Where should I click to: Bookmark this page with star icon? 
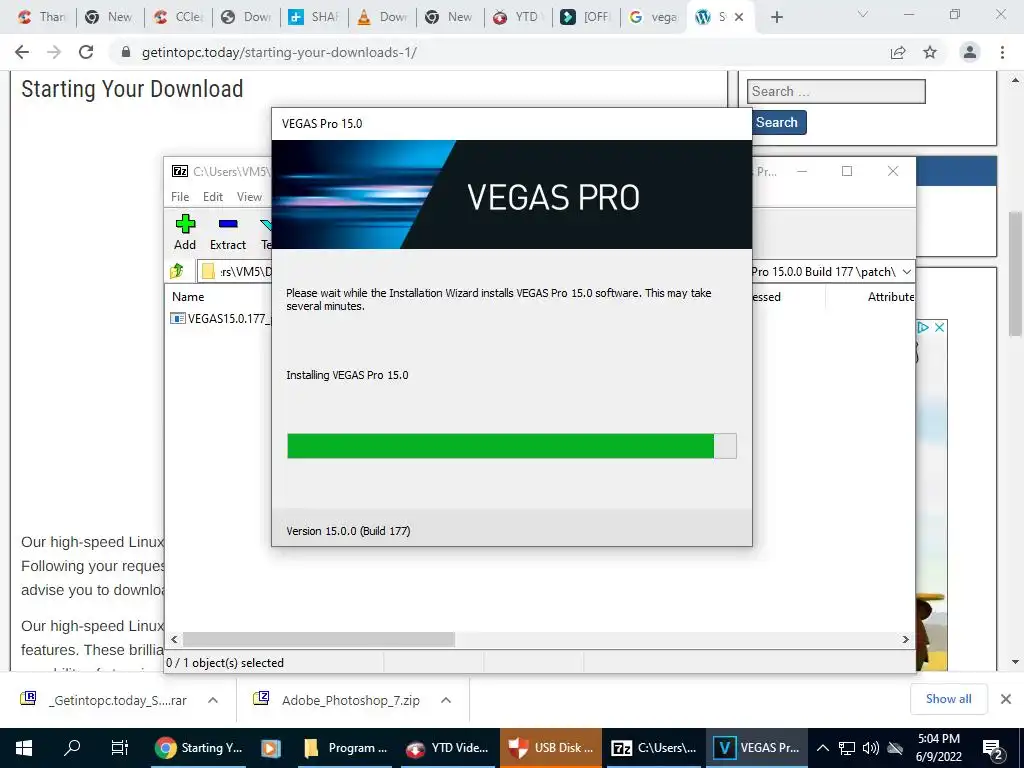[930, 52]
